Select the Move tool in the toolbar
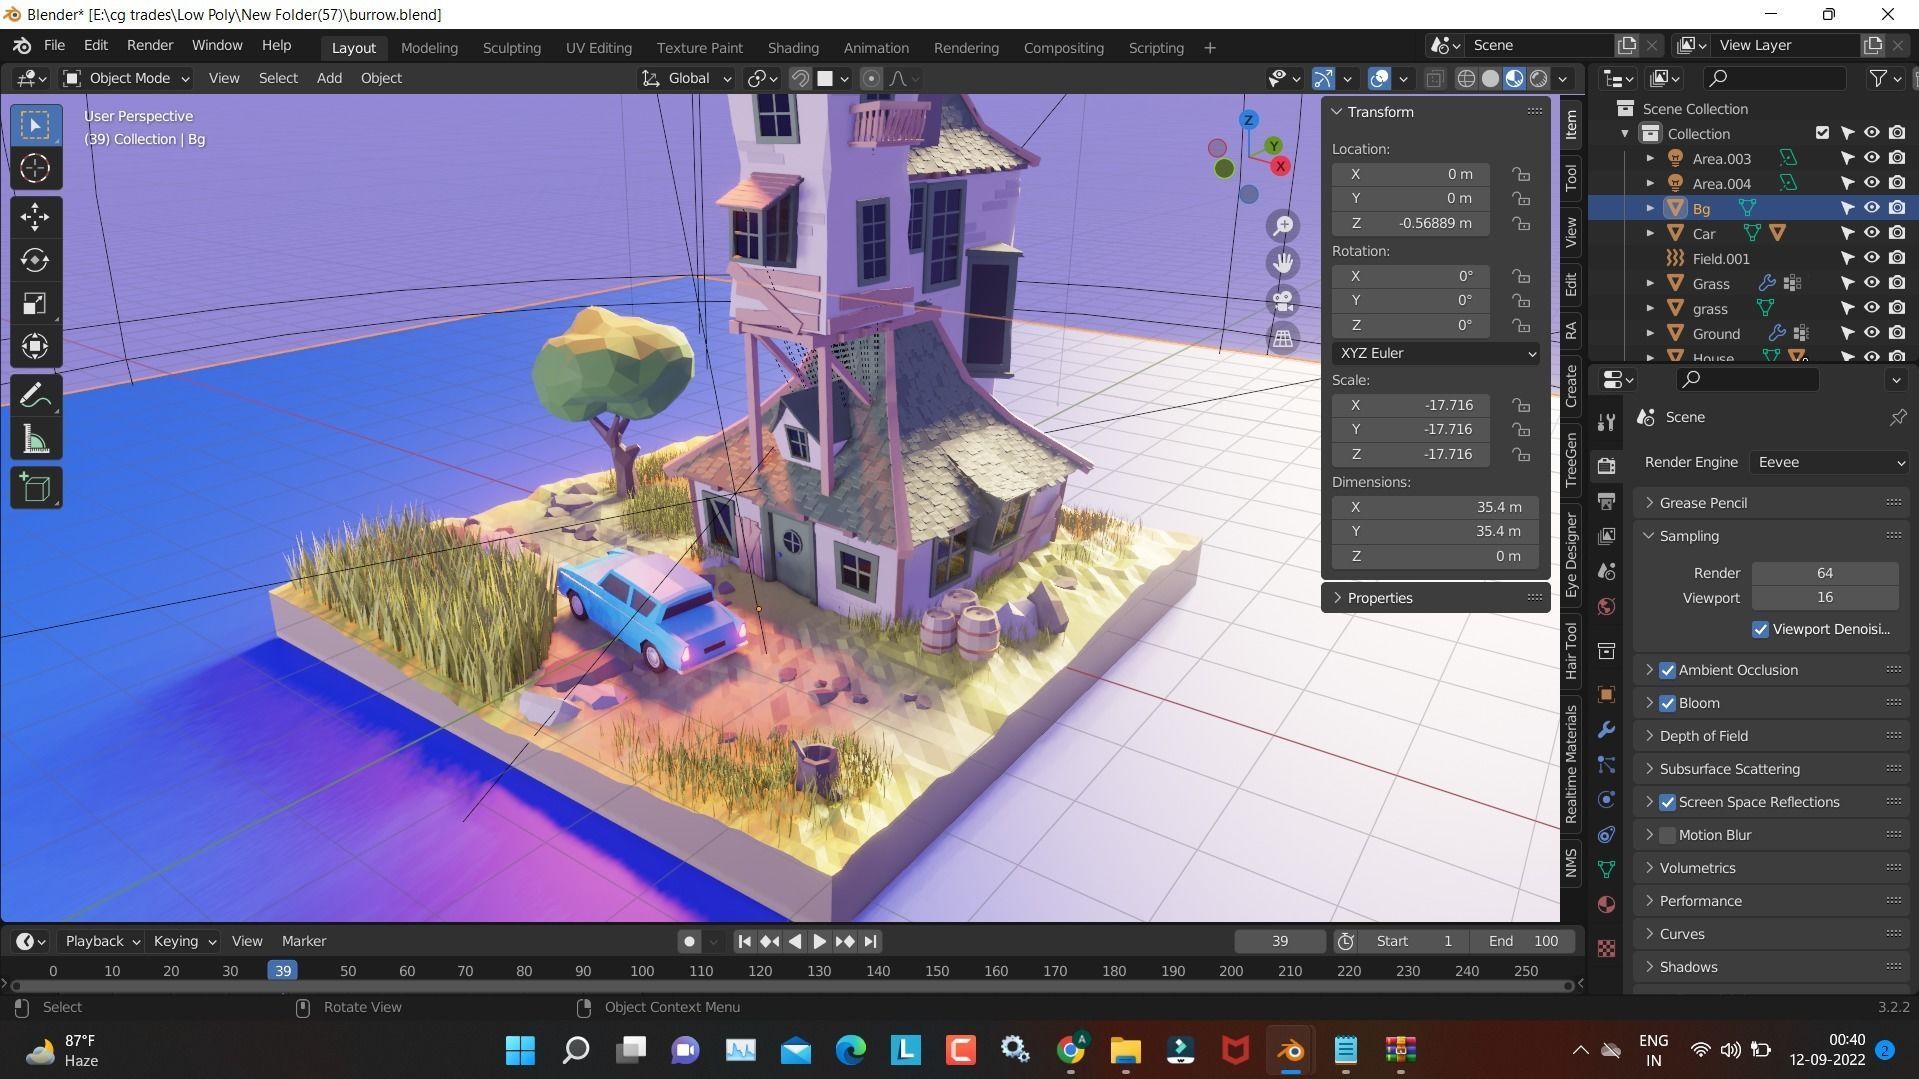Screen dimensions: 1919x1079 [35, 216]
